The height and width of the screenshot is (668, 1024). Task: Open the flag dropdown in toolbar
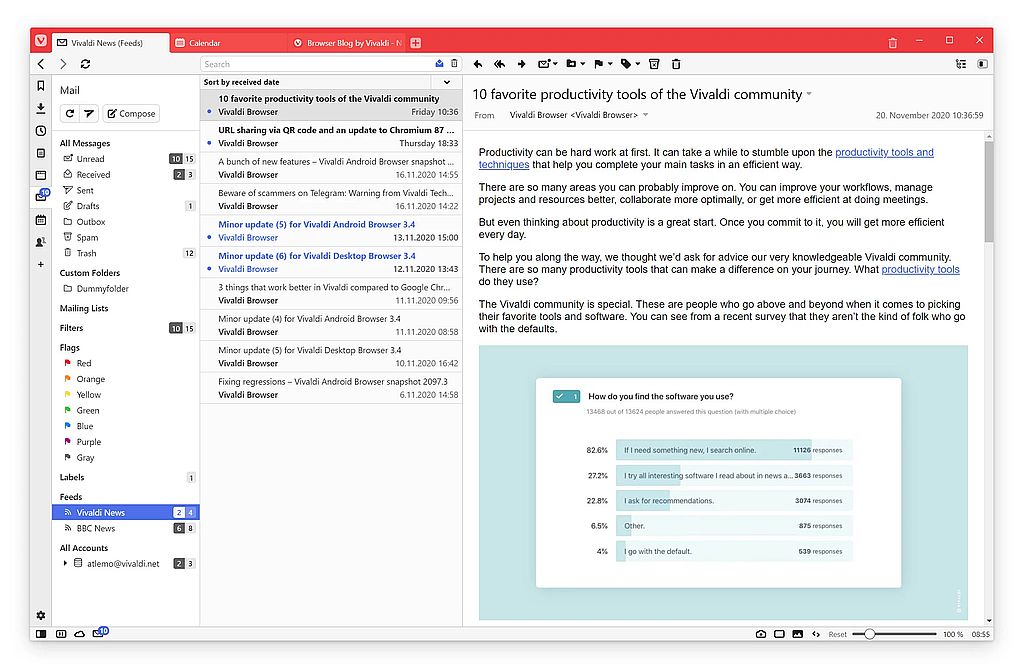603,64
